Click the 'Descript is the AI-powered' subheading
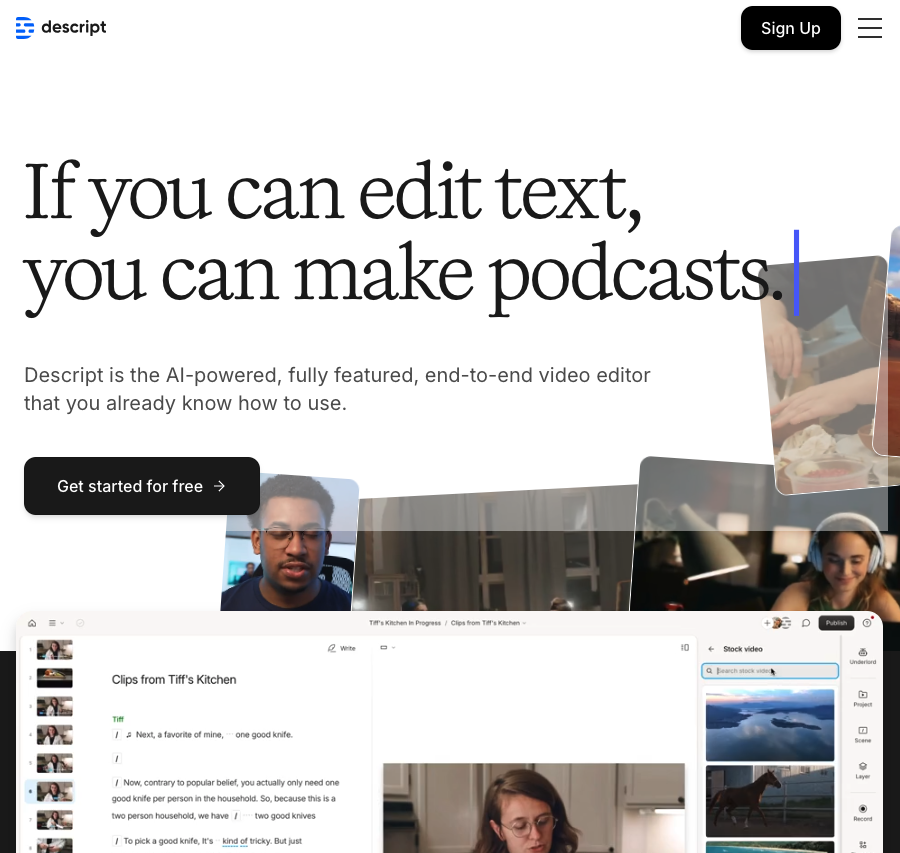This screenshot has height=853, width=900. (x=337, y=389)
